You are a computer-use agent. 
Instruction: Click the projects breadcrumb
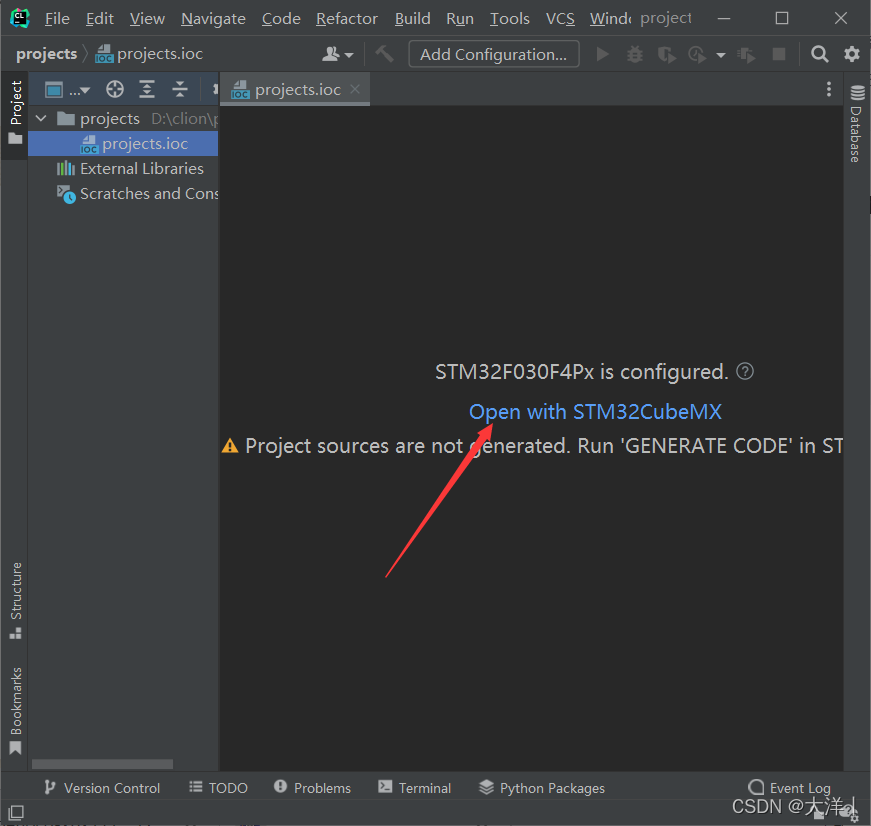tap(47, 54)
